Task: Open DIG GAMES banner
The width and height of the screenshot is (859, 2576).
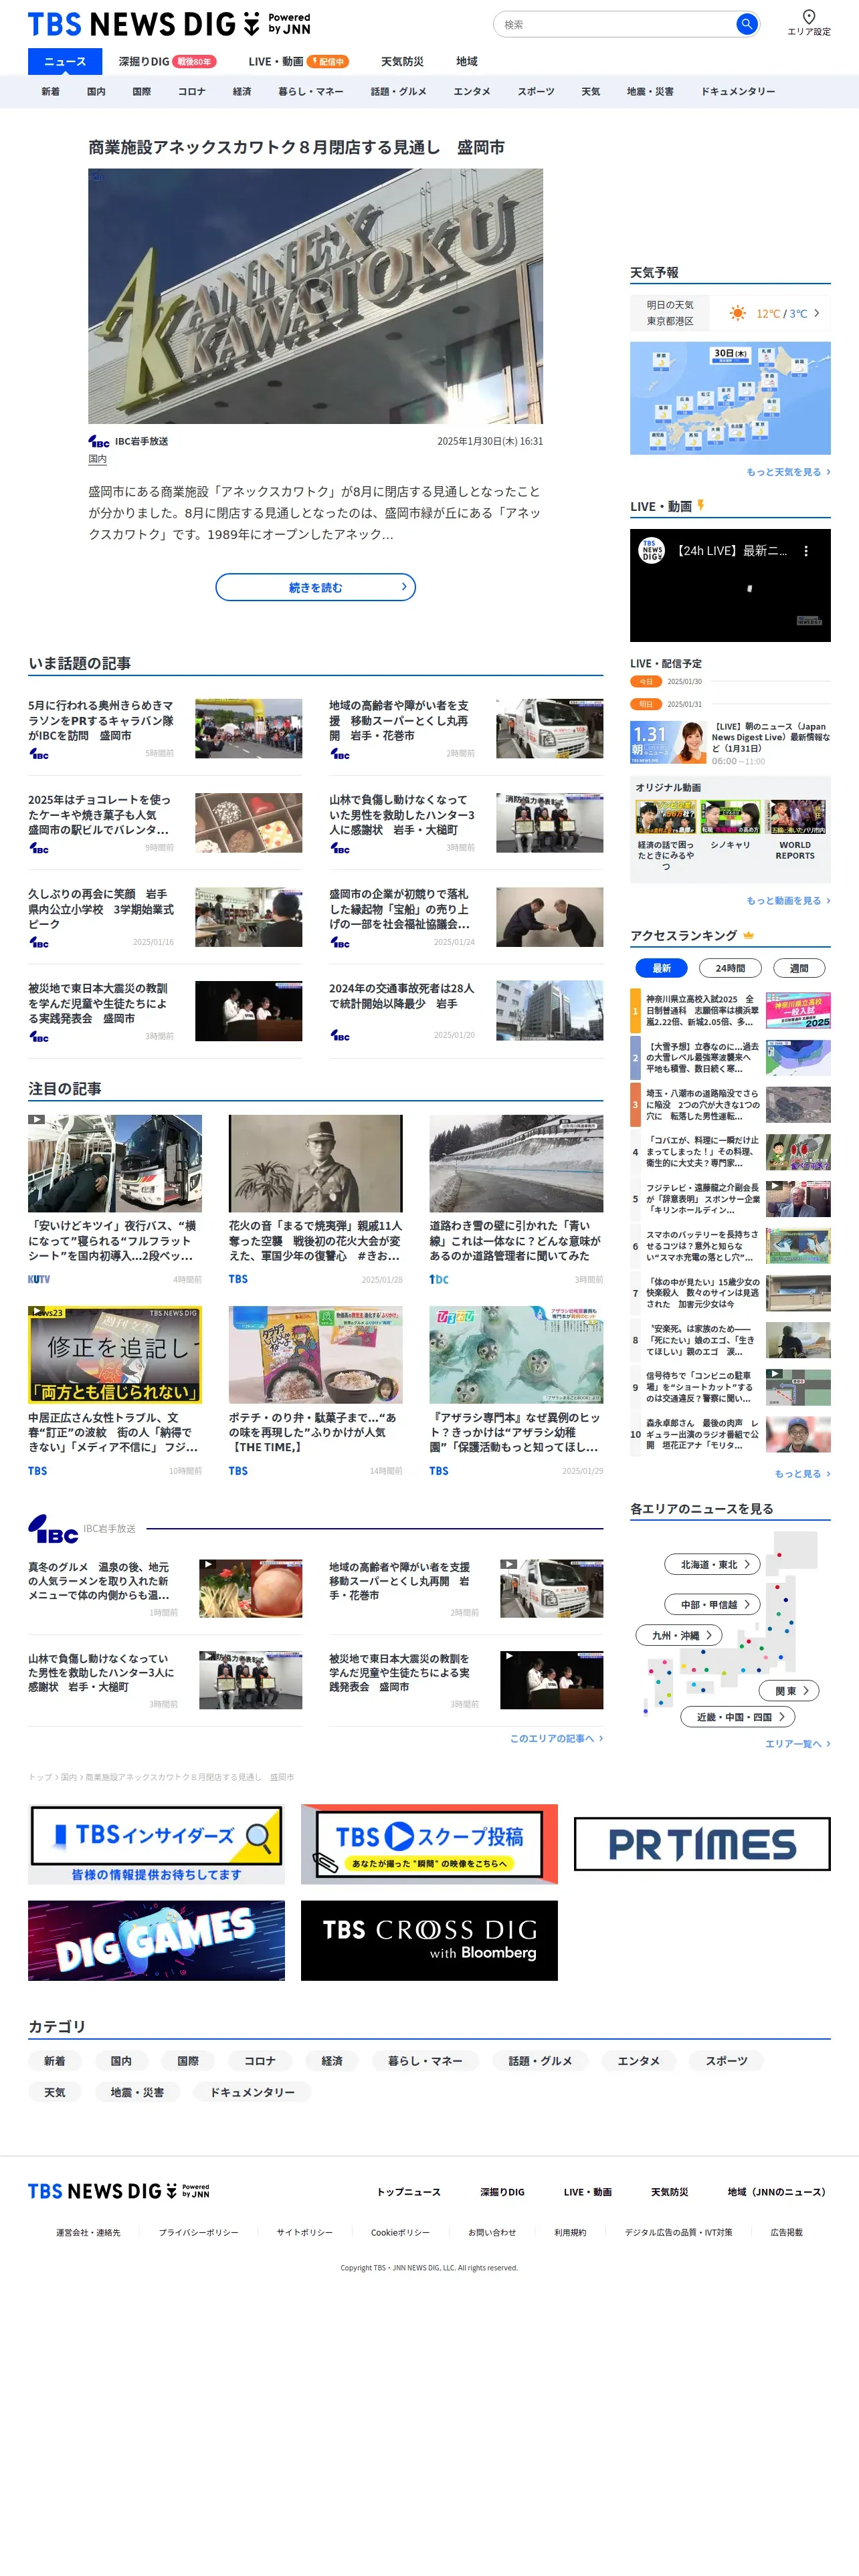Action: (156, 1940)
